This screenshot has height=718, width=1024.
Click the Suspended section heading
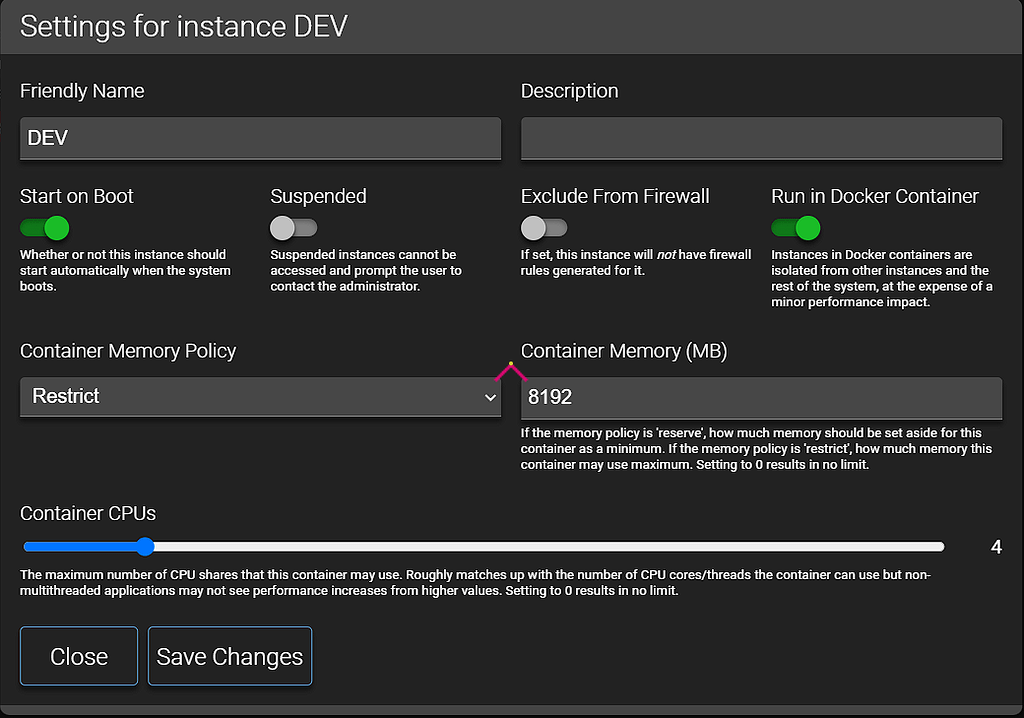tap(318, 196)
